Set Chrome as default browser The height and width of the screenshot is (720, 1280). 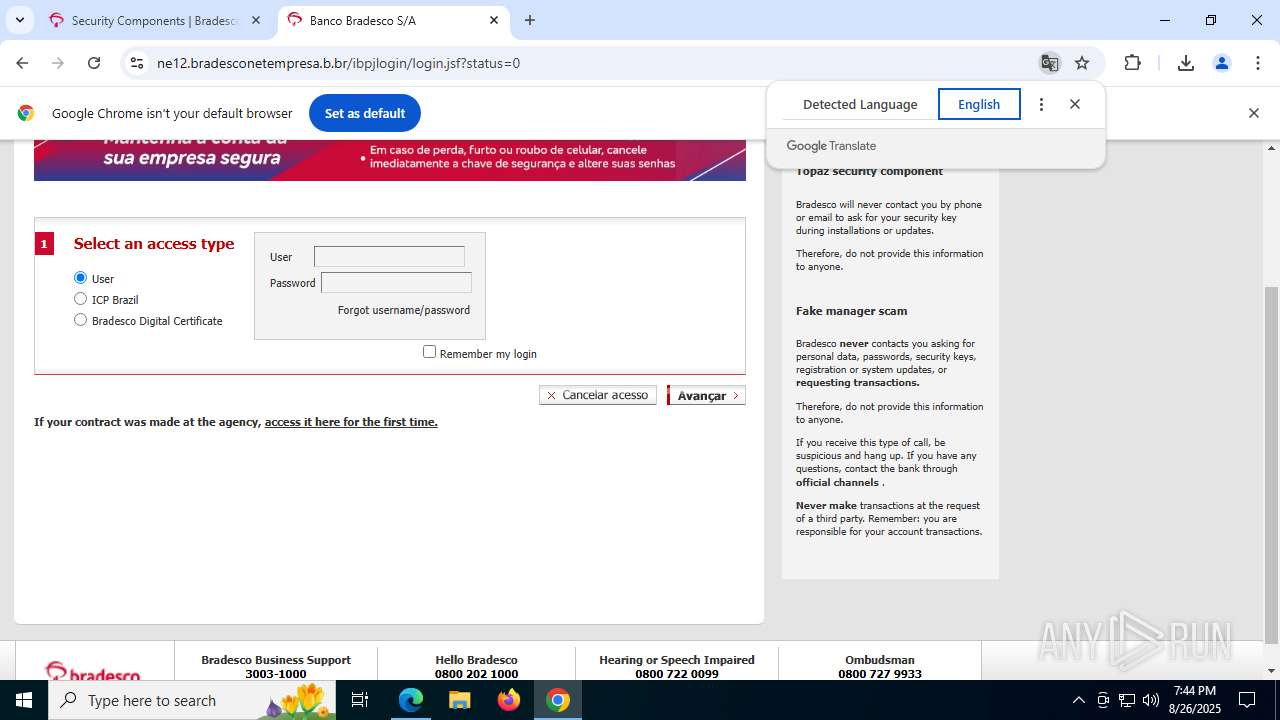coord(365,113)
